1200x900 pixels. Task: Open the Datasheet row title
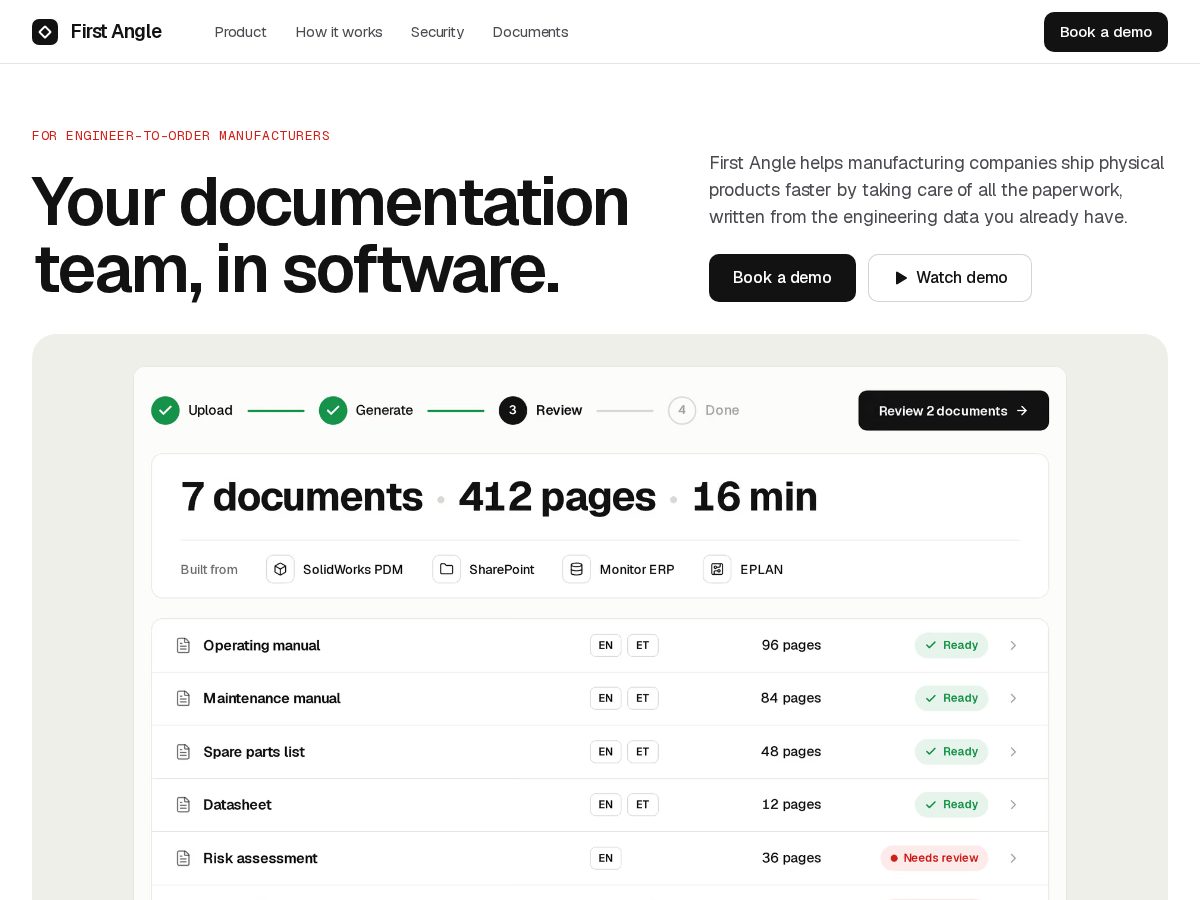tap(237, 805)
